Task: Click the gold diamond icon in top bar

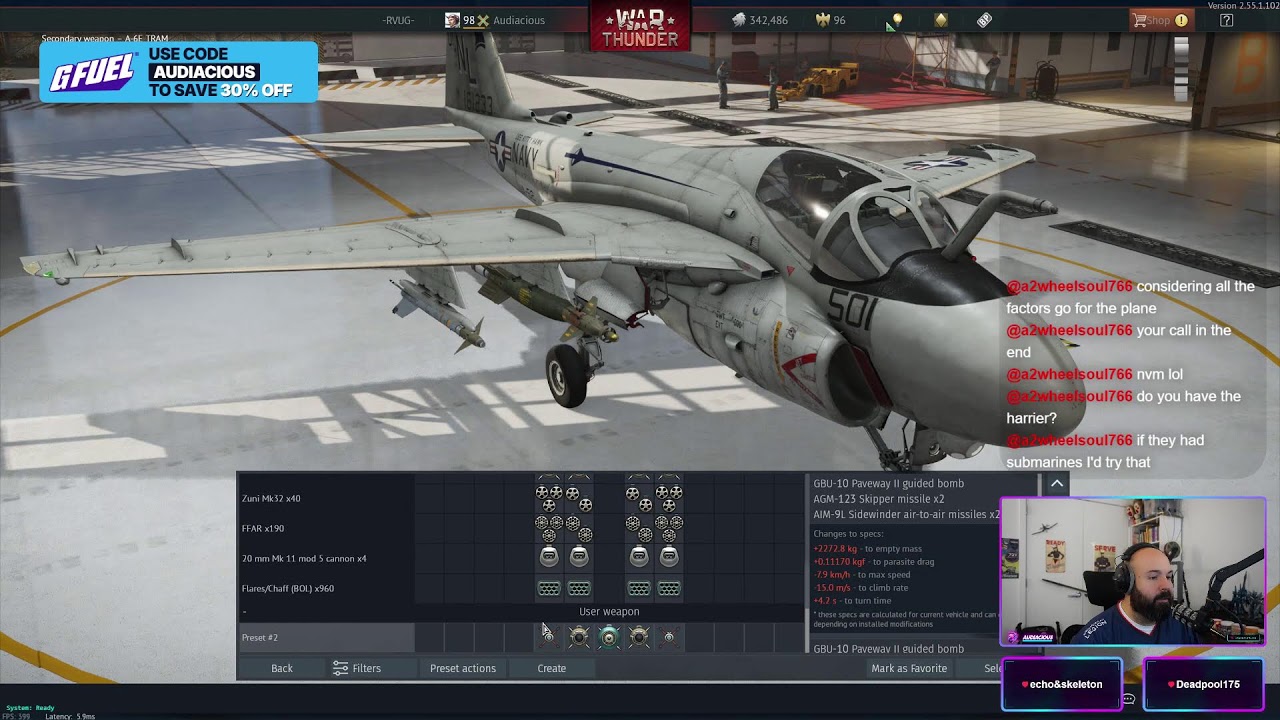Action: pyautogui.click(x=941, y=20)
